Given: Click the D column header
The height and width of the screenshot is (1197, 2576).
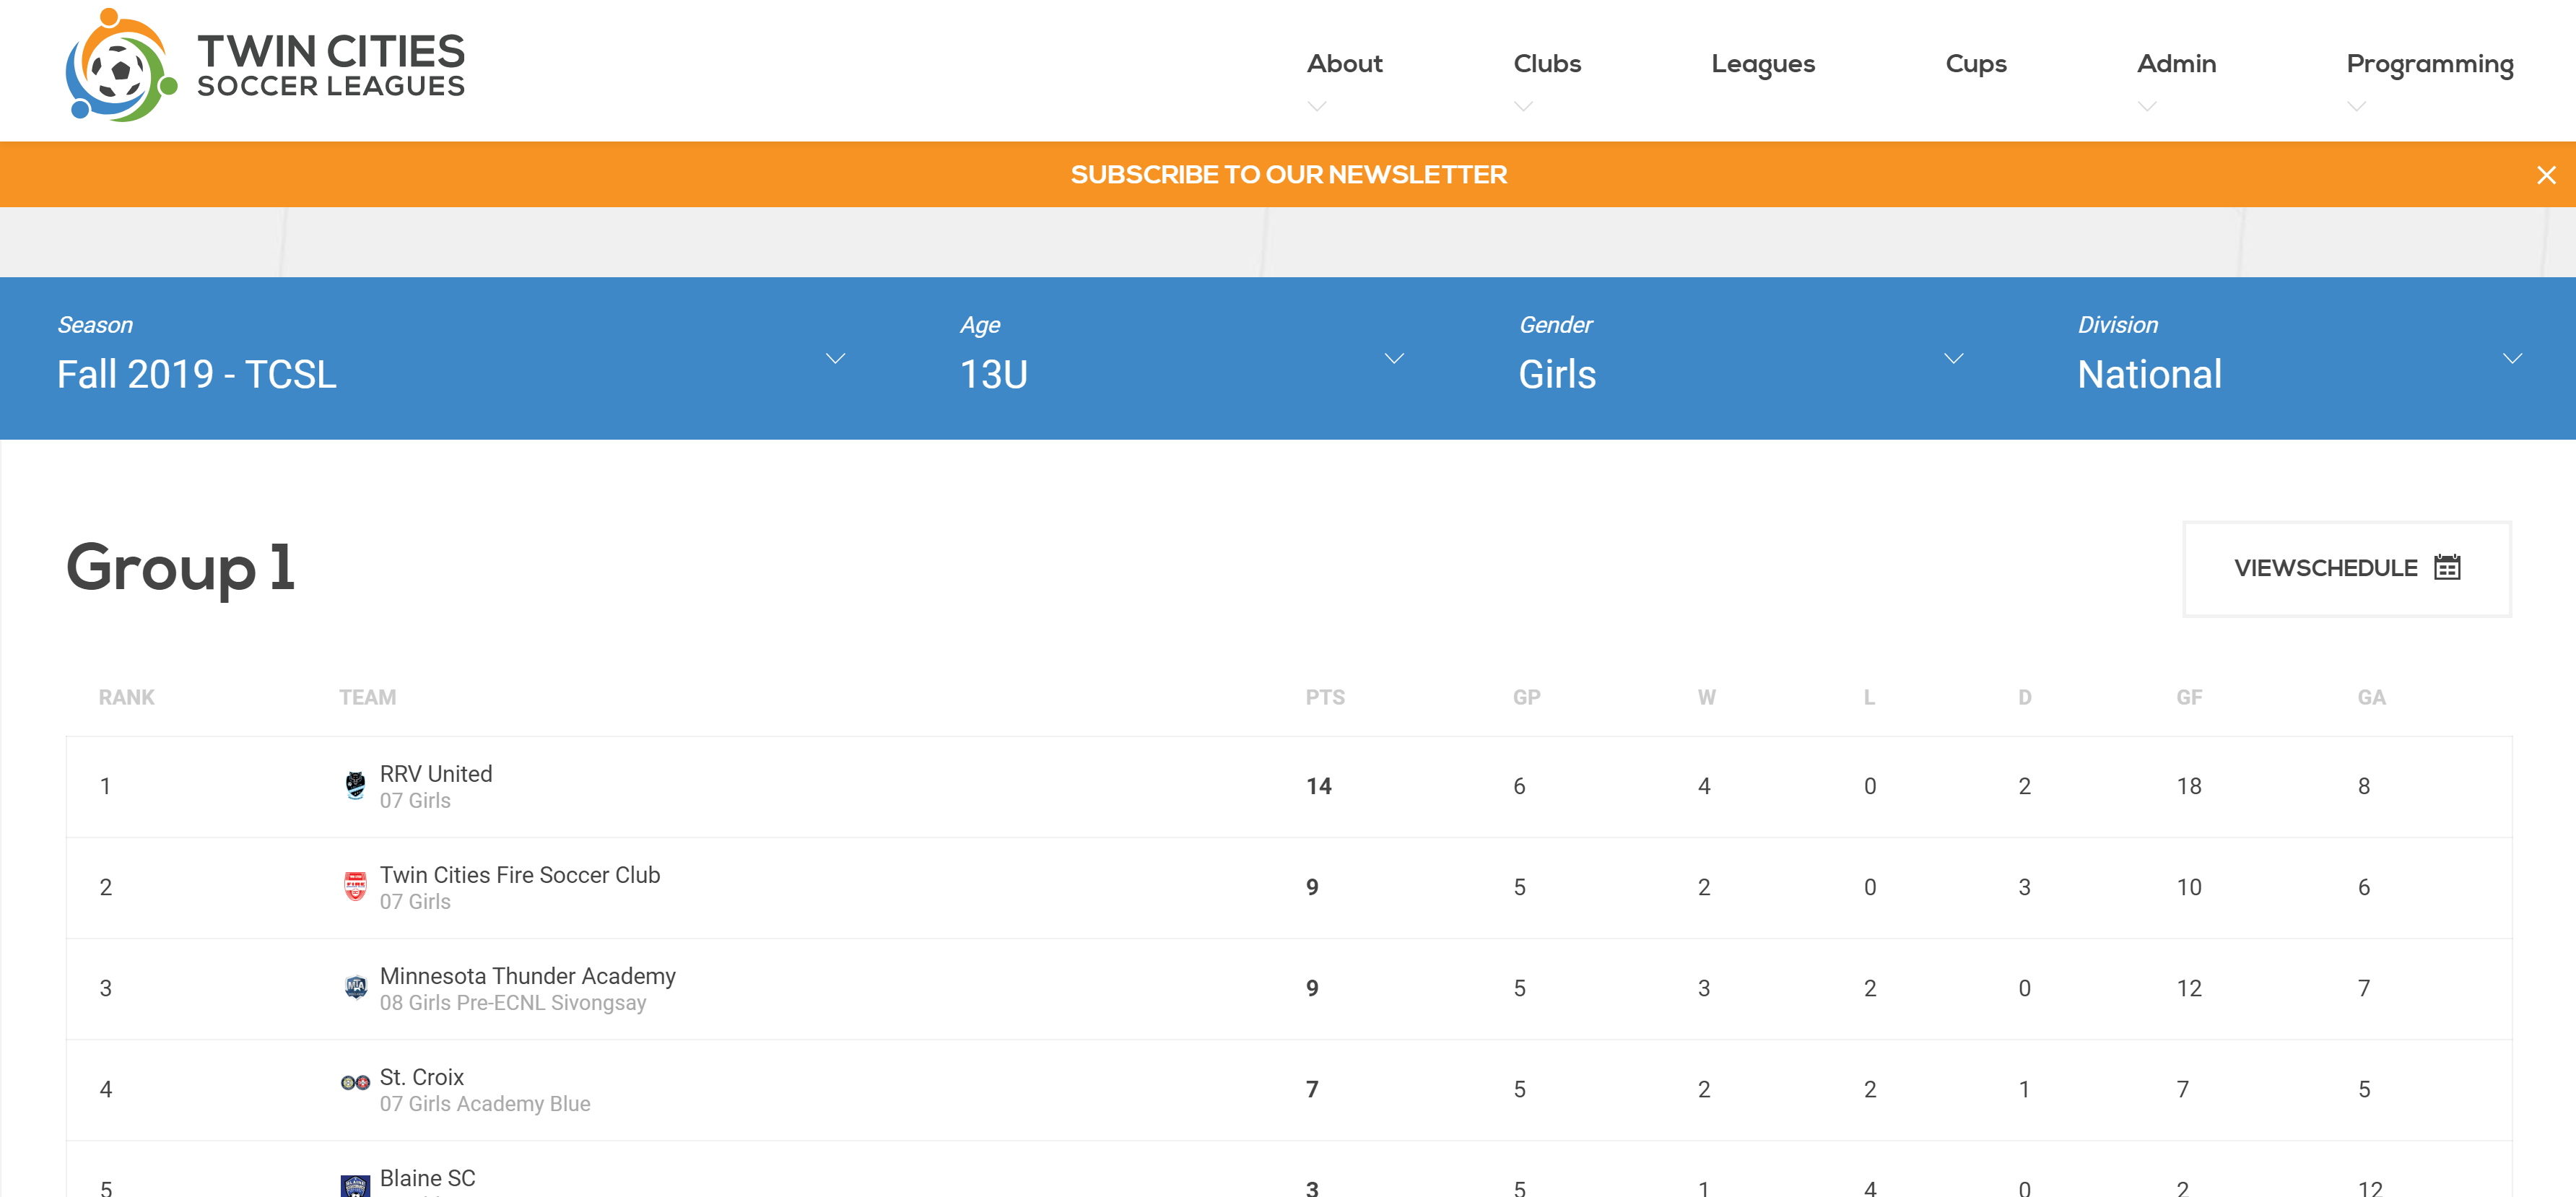Looking at the screenshot, I should 2024,697.
